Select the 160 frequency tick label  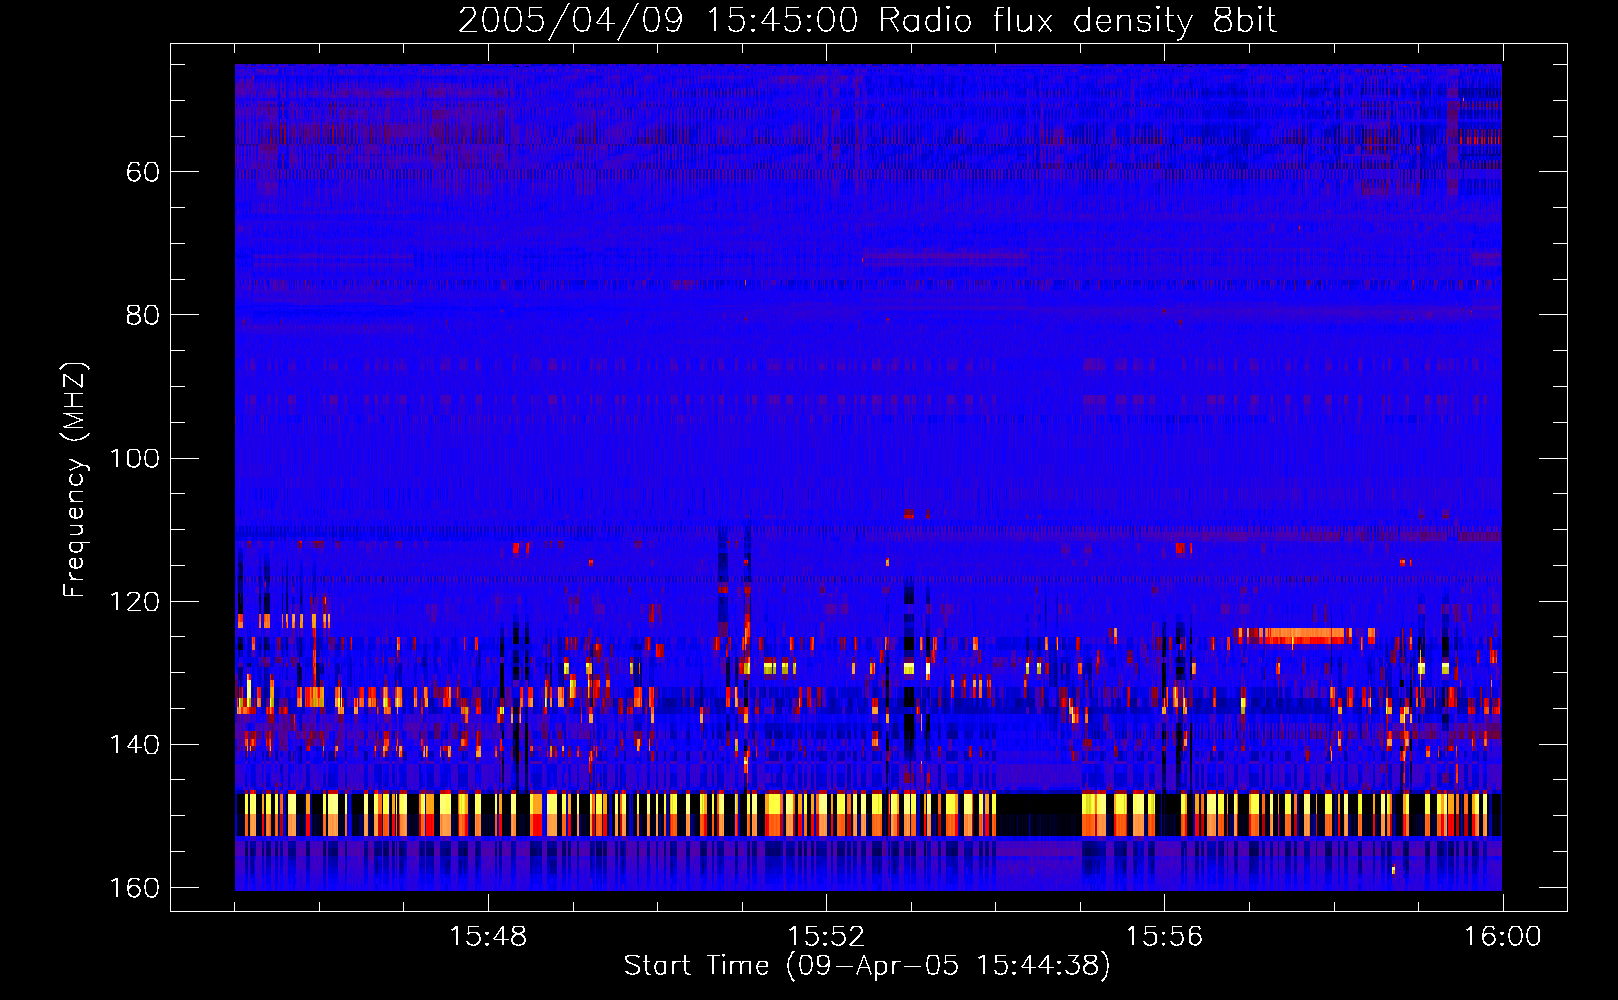pyautogui.click(x=134, y=888)
